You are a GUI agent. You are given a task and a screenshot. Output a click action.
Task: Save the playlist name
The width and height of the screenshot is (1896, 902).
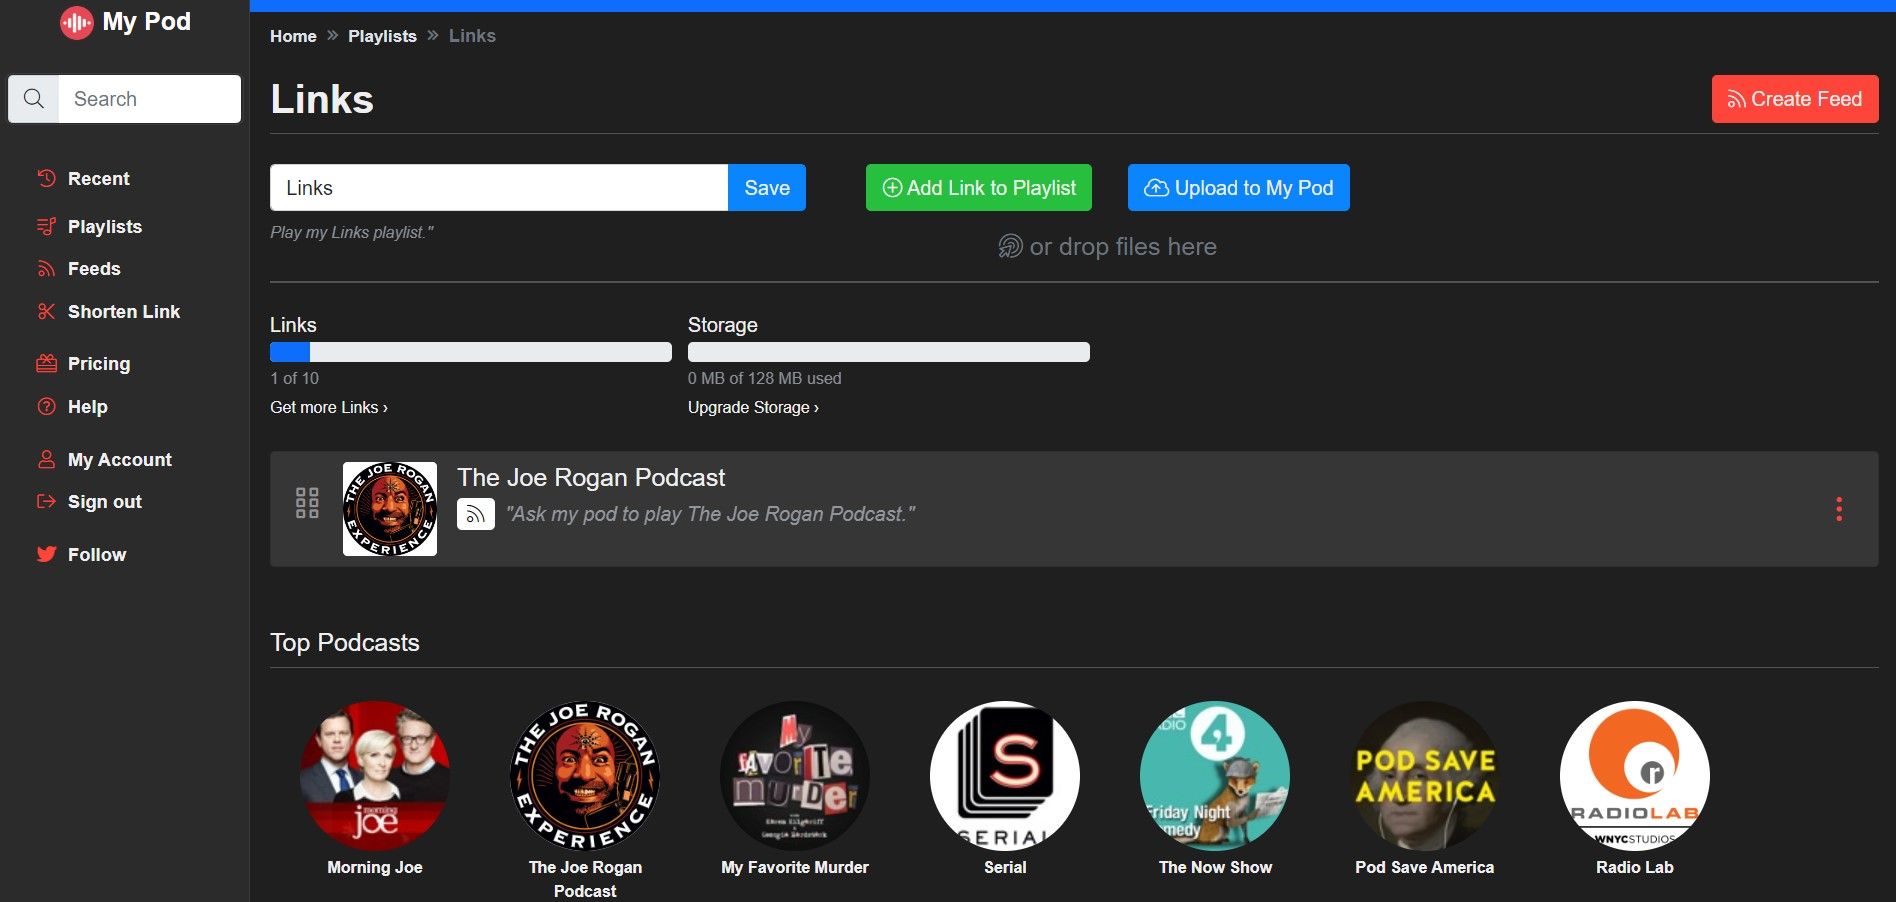pyautogui.click(x=767, y=188)
